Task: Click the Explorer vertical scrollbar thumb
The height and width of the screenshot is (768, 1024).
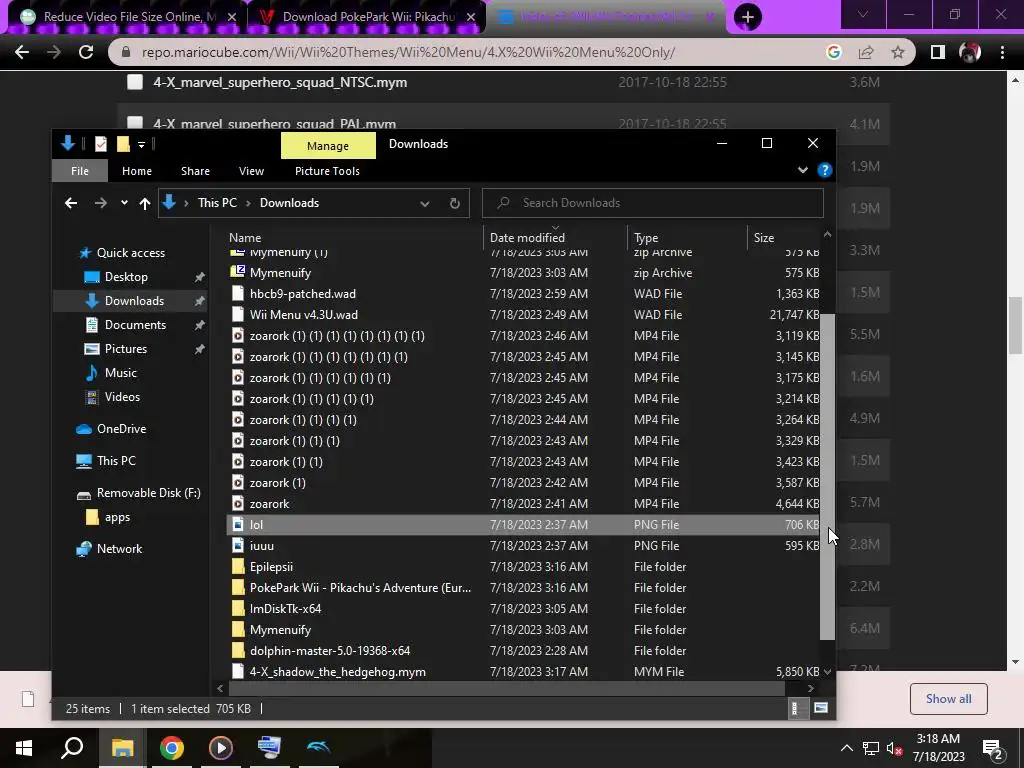Action: pos(827,477)
